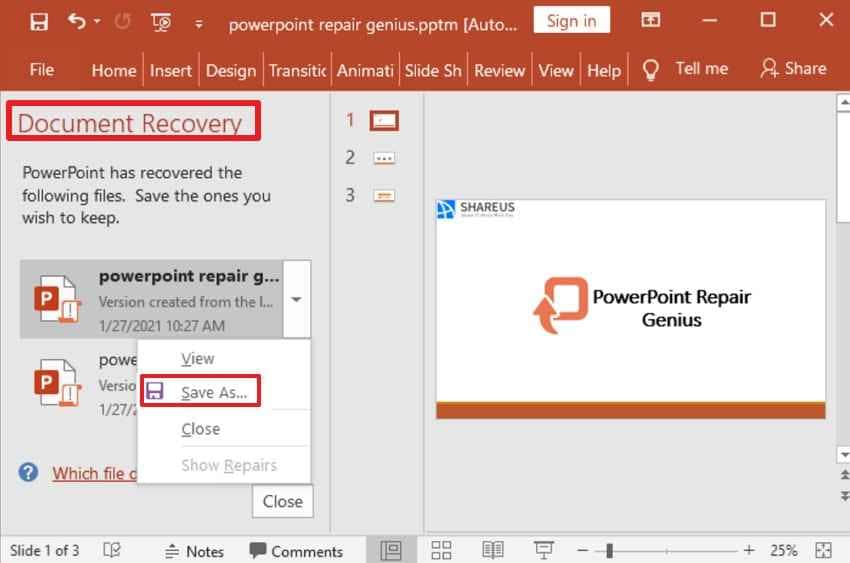Open the Review ribbon tab
The width and height of the screenshot is (850, 563).
point(499,70)
